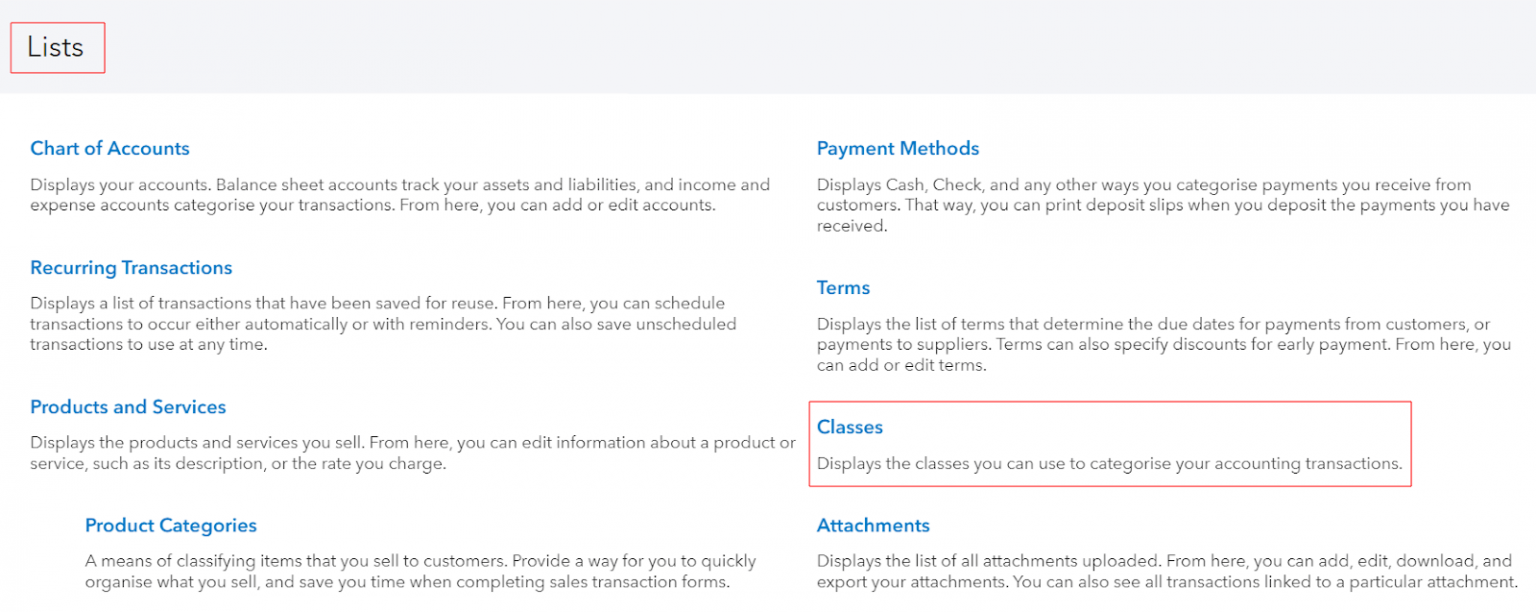
Task: Open the Product Categories list
Action: tap(171, 525)
